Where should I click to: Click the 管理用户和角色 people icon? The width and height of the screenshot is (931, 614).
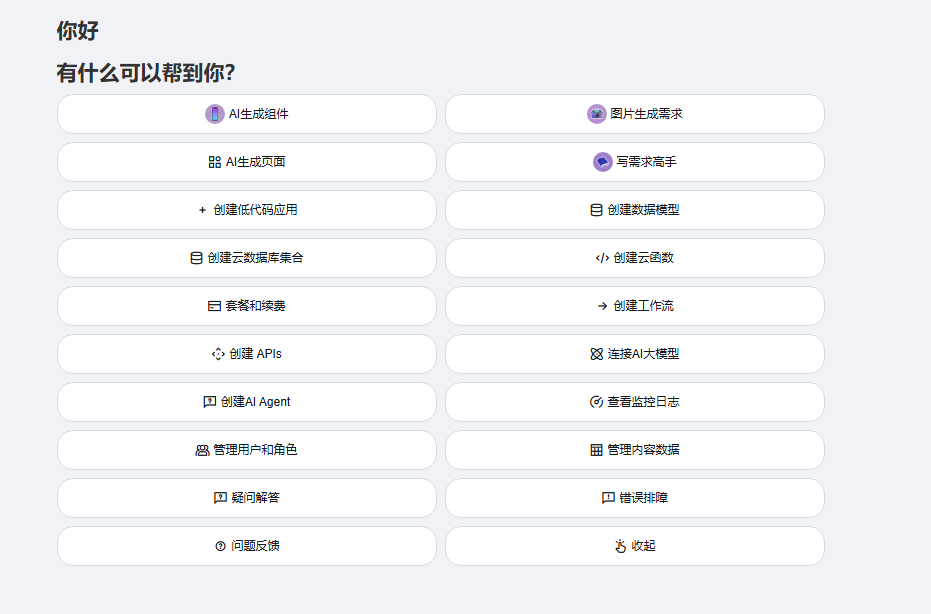point(202,450)
